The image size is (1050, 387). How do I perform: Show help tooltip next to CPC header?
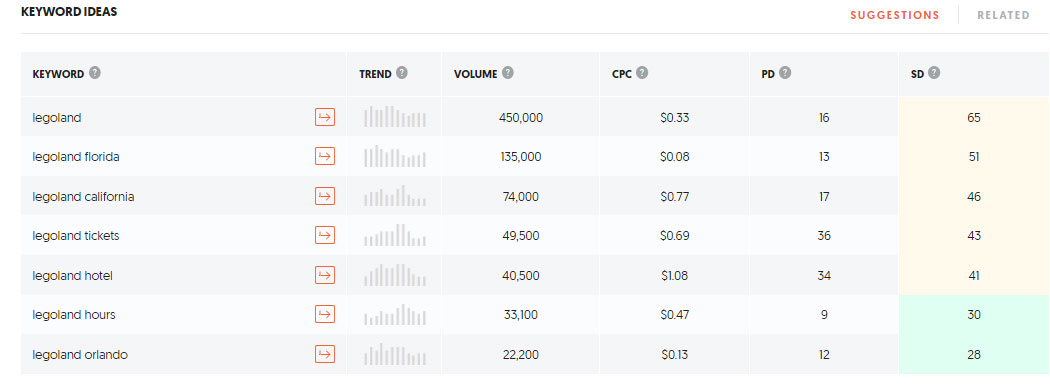click(642, 73)
